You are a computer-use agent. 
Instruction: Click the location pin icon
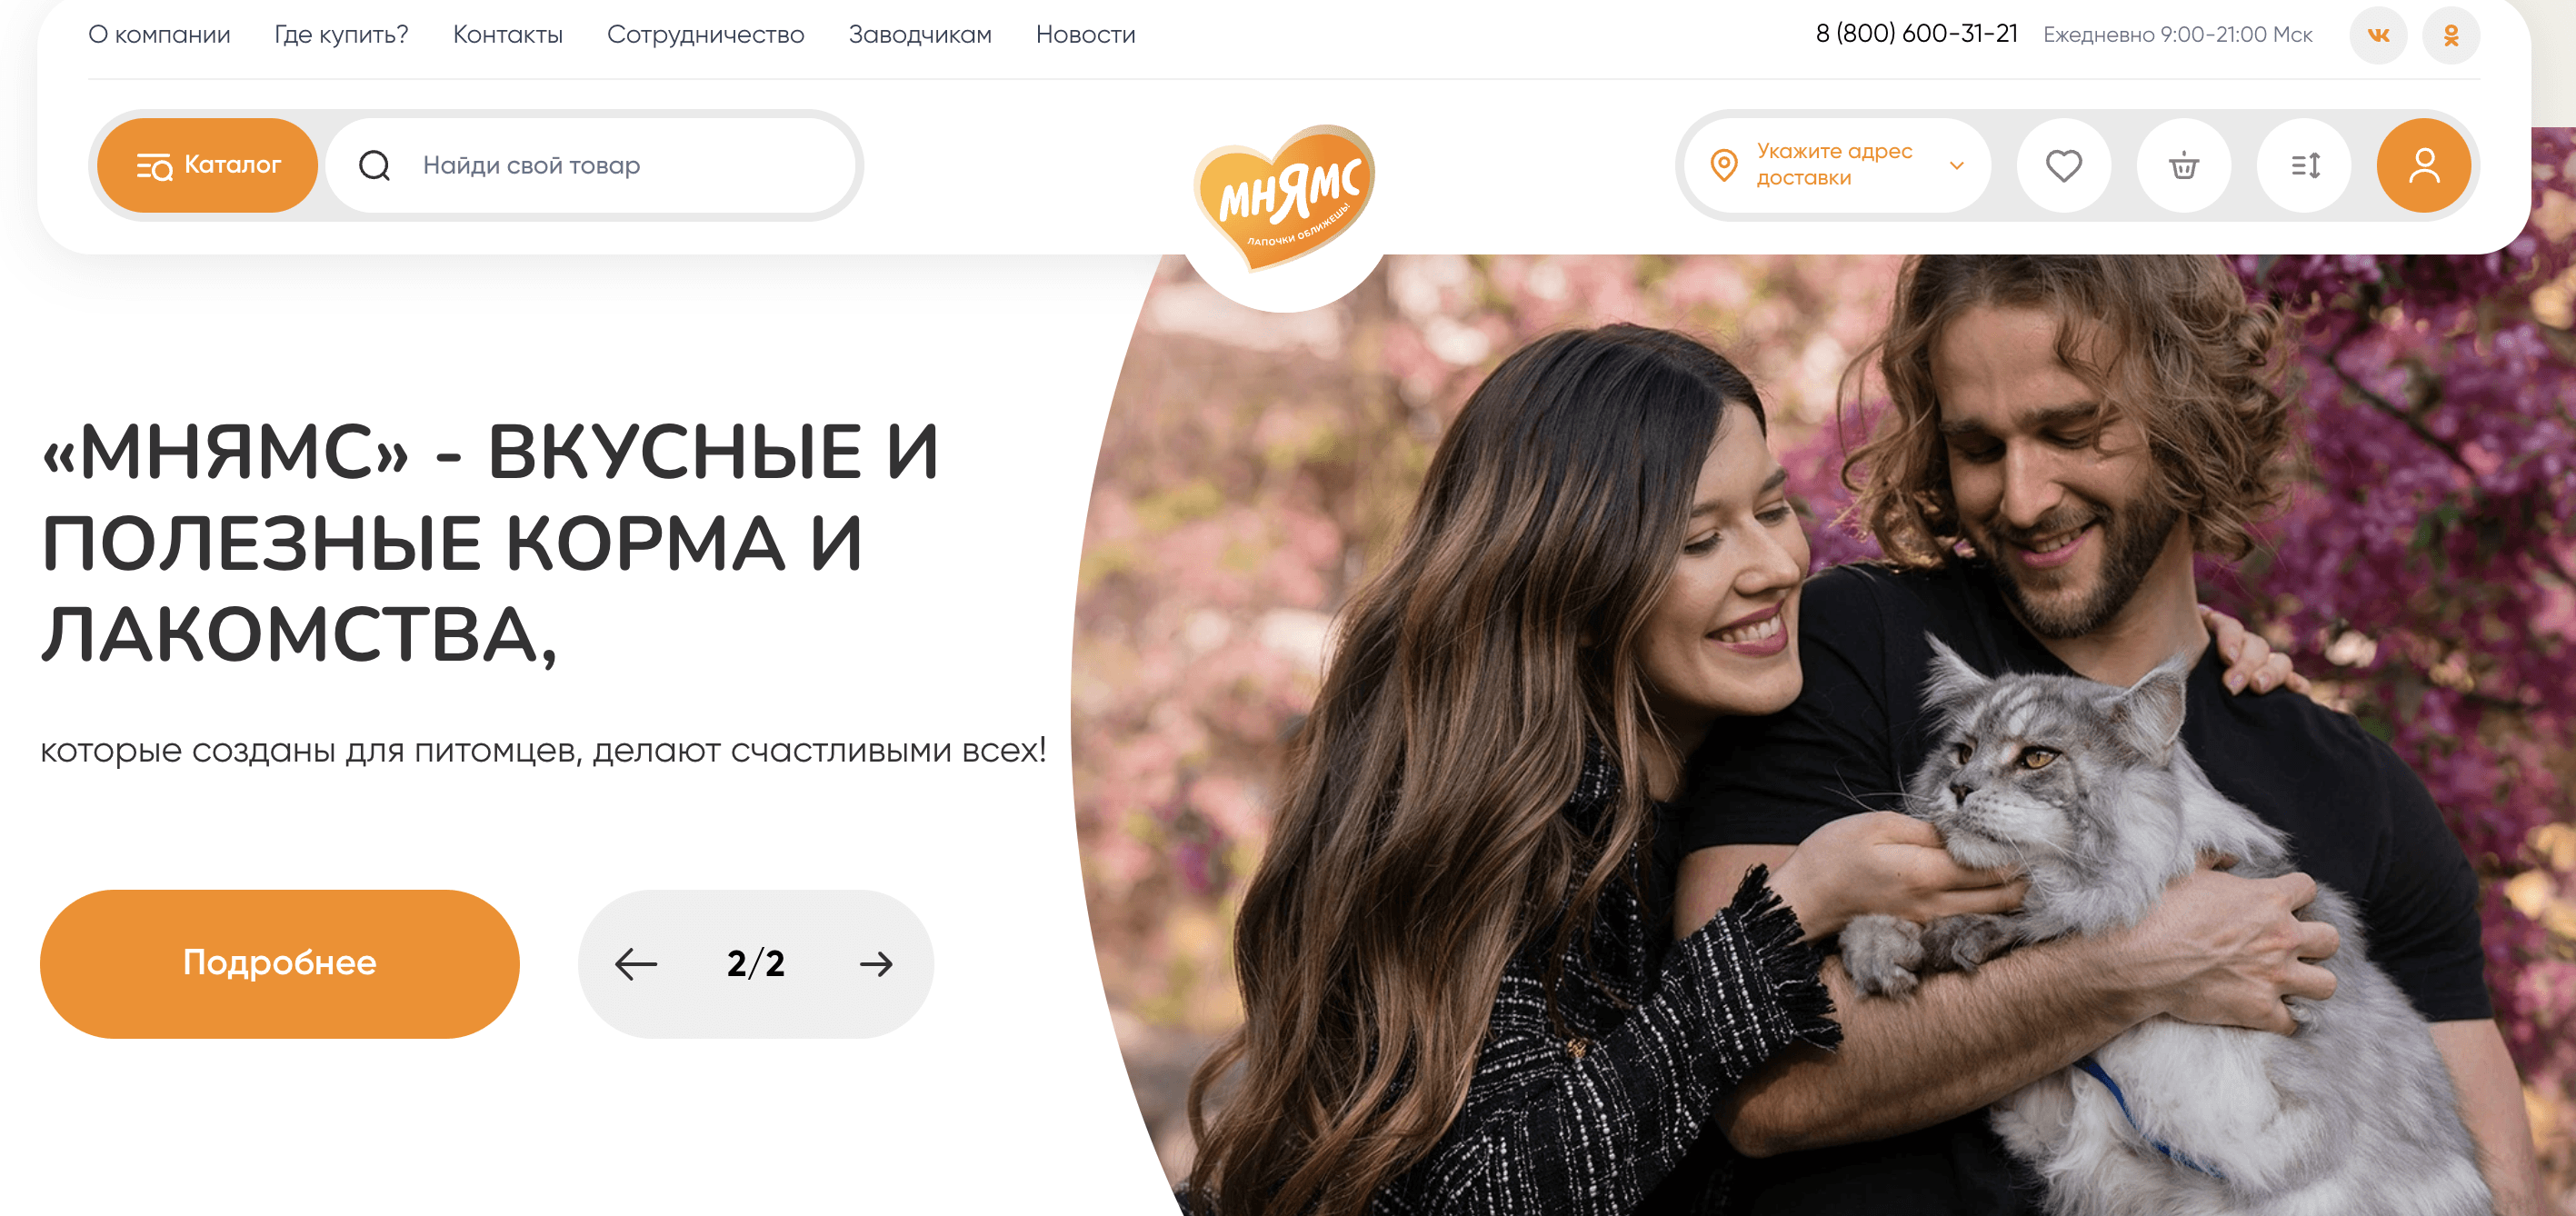click(1724, 165)
